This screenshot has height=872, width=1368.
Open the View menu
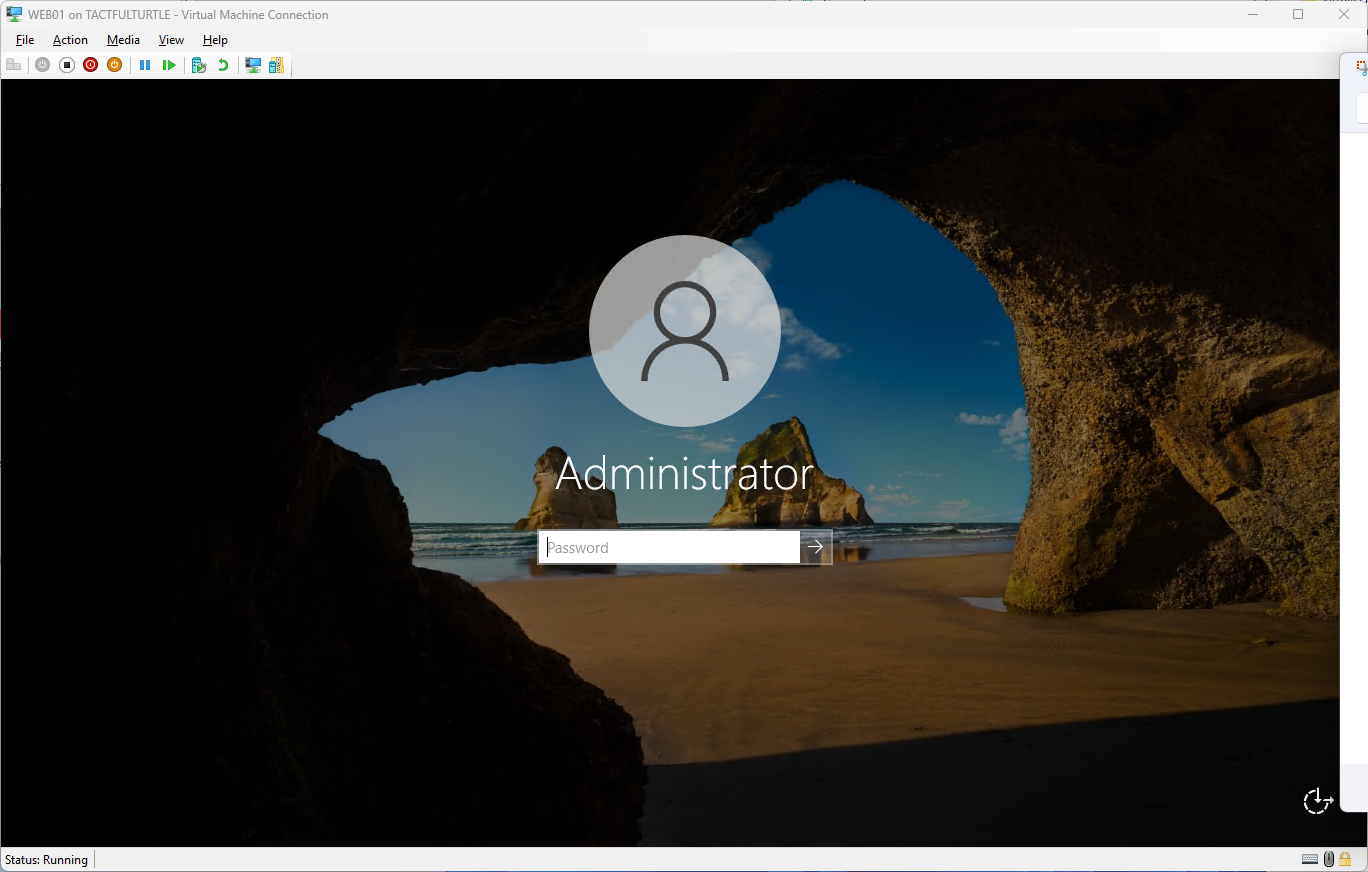point(171,40)
